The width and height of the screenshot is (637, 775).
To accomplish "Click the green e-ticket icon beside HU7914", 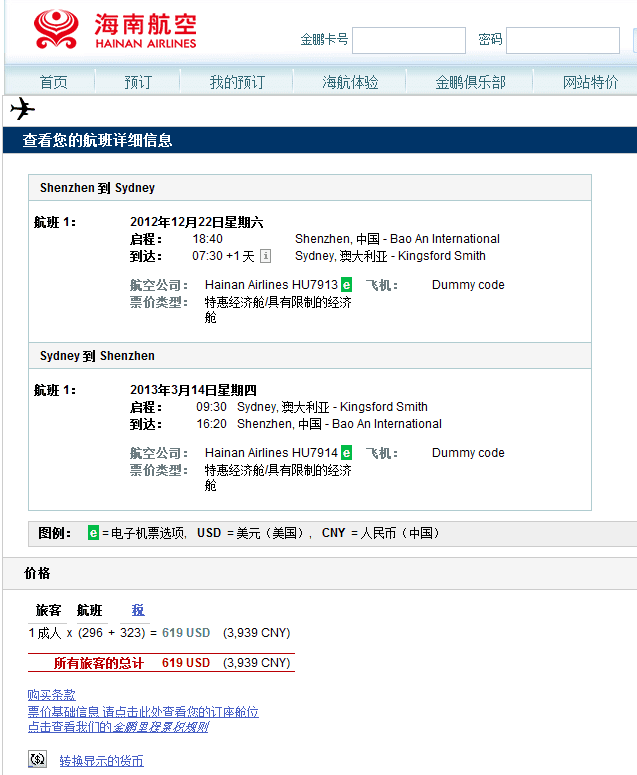I will coord(346,453).
